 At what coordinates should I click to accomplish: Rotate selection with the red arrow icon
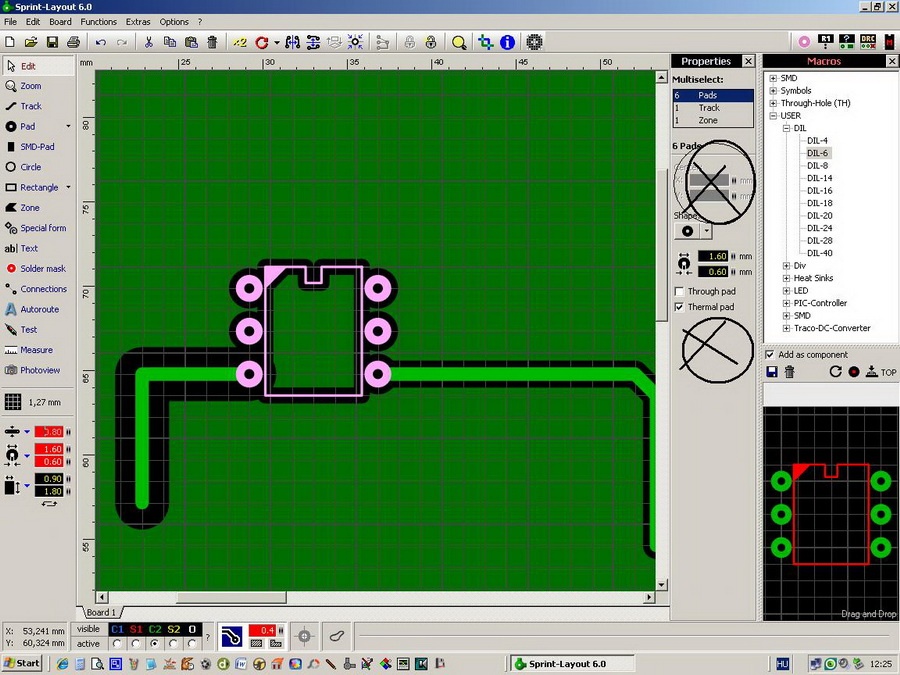[262, 42]
